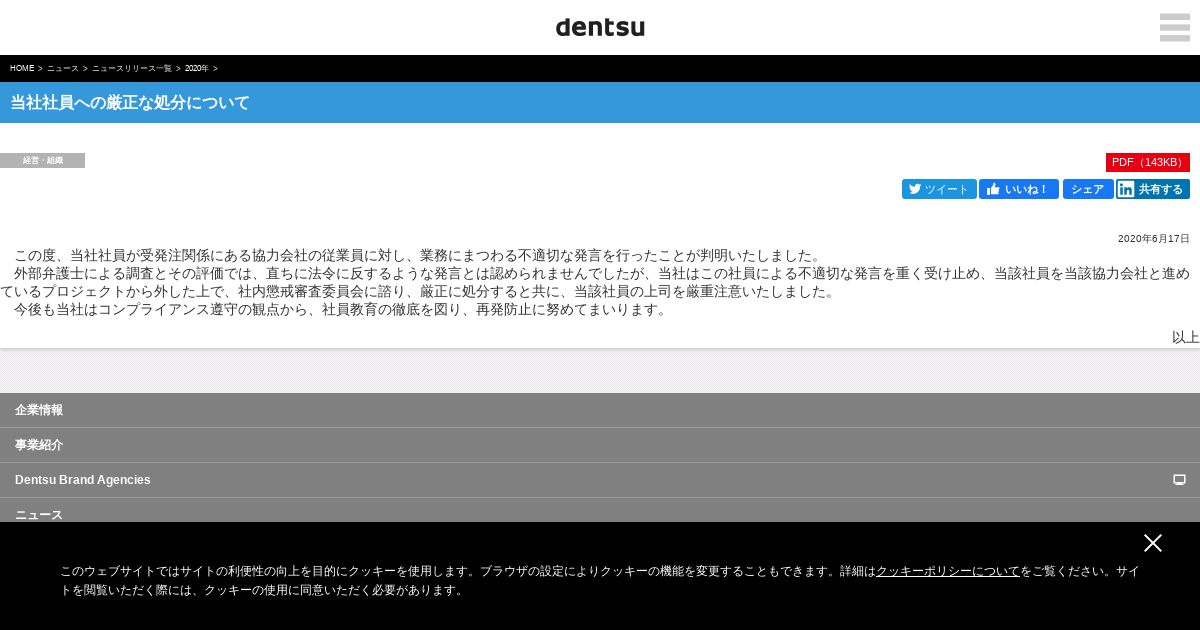Viewport: 1200px width, 630px height.
Task: Open the hamburger menu icon
Action: click(1175, 27)
